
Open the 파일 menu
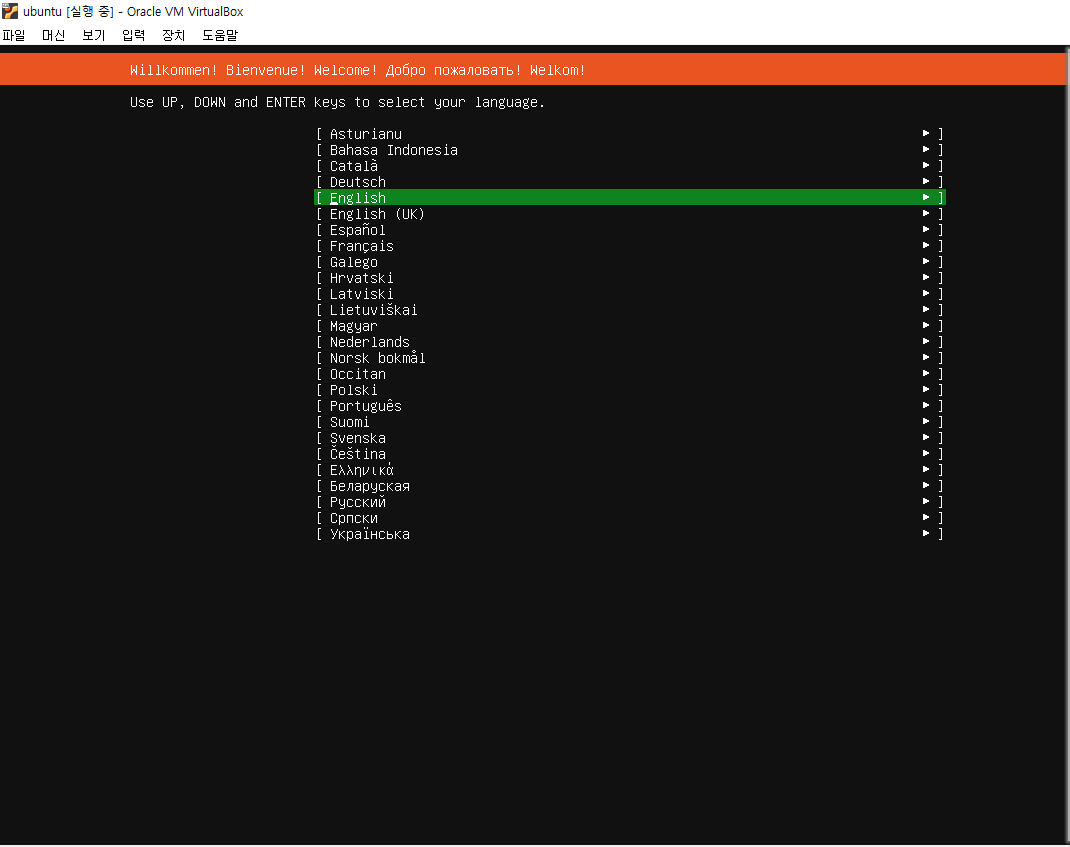pyautogui.click(x=14, y=35)
